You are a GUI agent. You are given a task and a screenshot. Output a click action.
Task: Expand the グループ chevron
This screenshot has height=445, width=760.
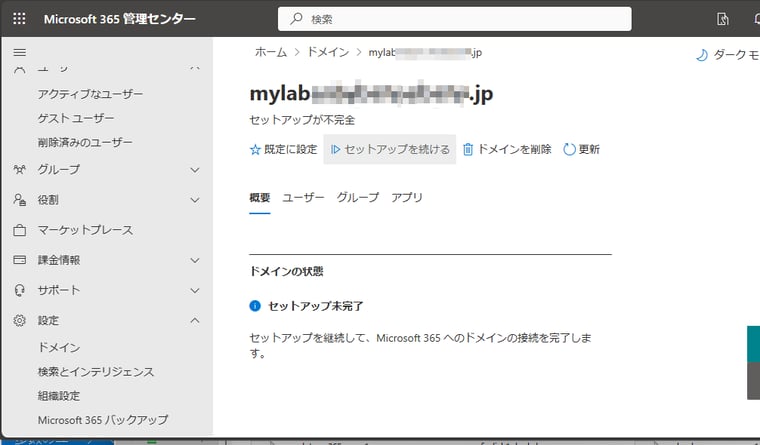(195, 170)
